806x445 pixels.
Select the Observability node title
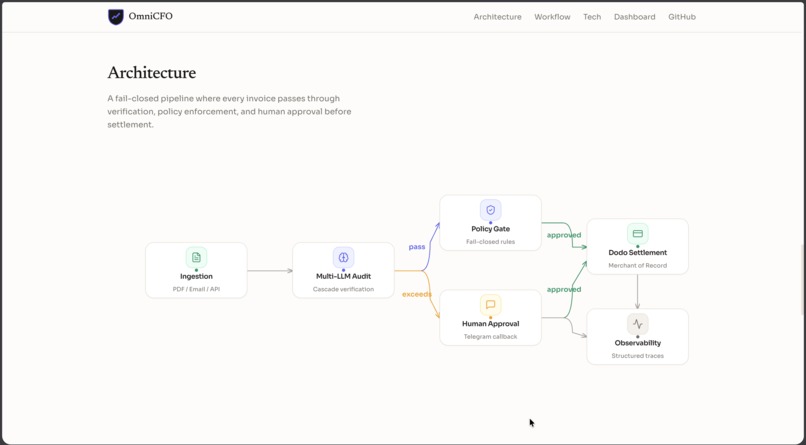click(x=637, y=343)
